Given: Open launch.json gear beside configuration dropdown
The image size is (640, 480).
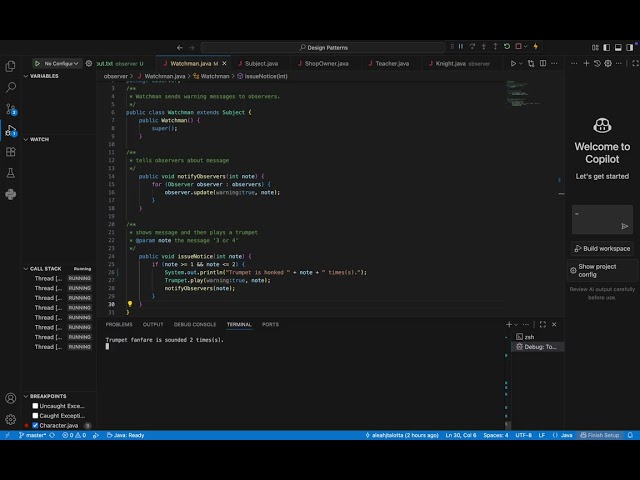Looking at the screenshot, I should click(x=89, y=63).
